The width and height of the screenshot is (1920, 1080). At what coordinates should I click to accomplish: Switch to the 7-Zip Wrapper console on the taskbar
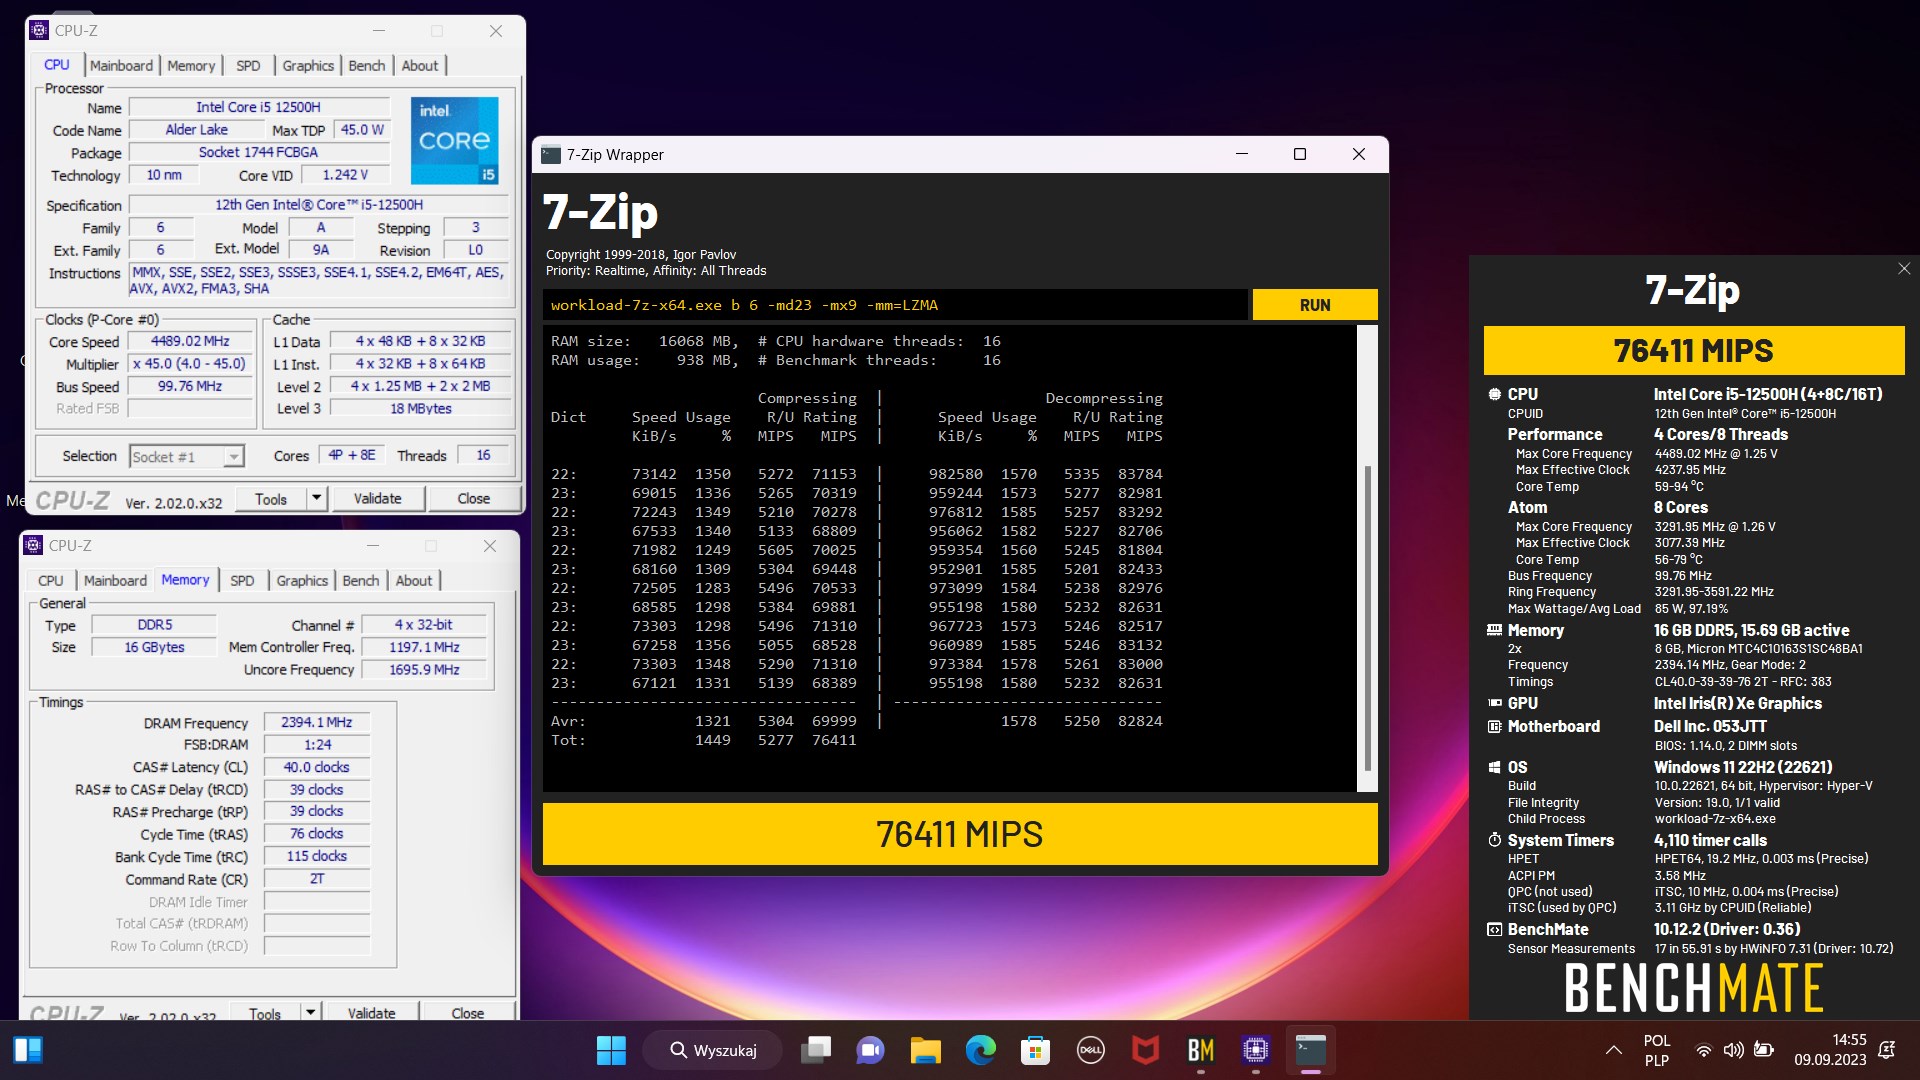click(x=1310, y=1050)
